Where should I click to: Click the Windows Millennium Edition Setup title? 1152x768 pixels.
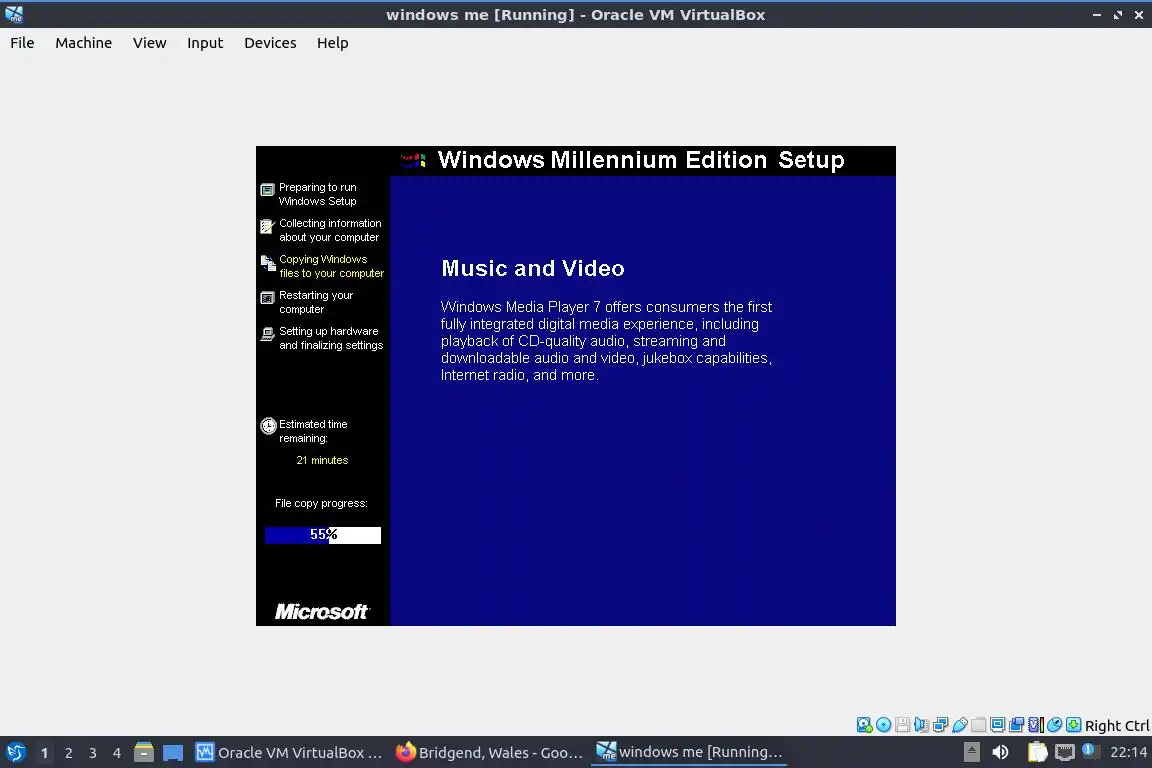(x=641, y=160)
